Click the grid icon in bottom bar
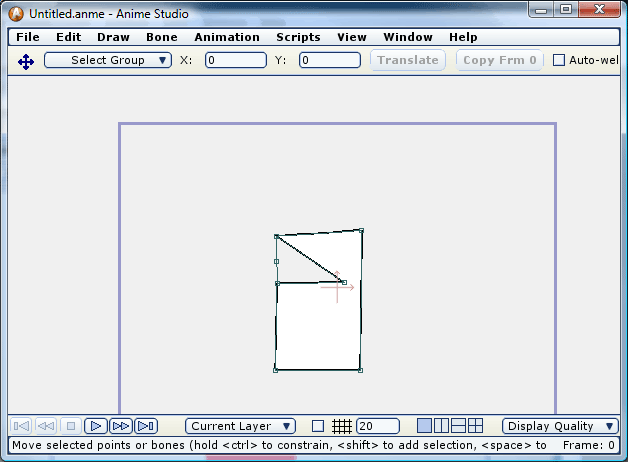This screenshot has height=462, width=628. pos(342,426)
